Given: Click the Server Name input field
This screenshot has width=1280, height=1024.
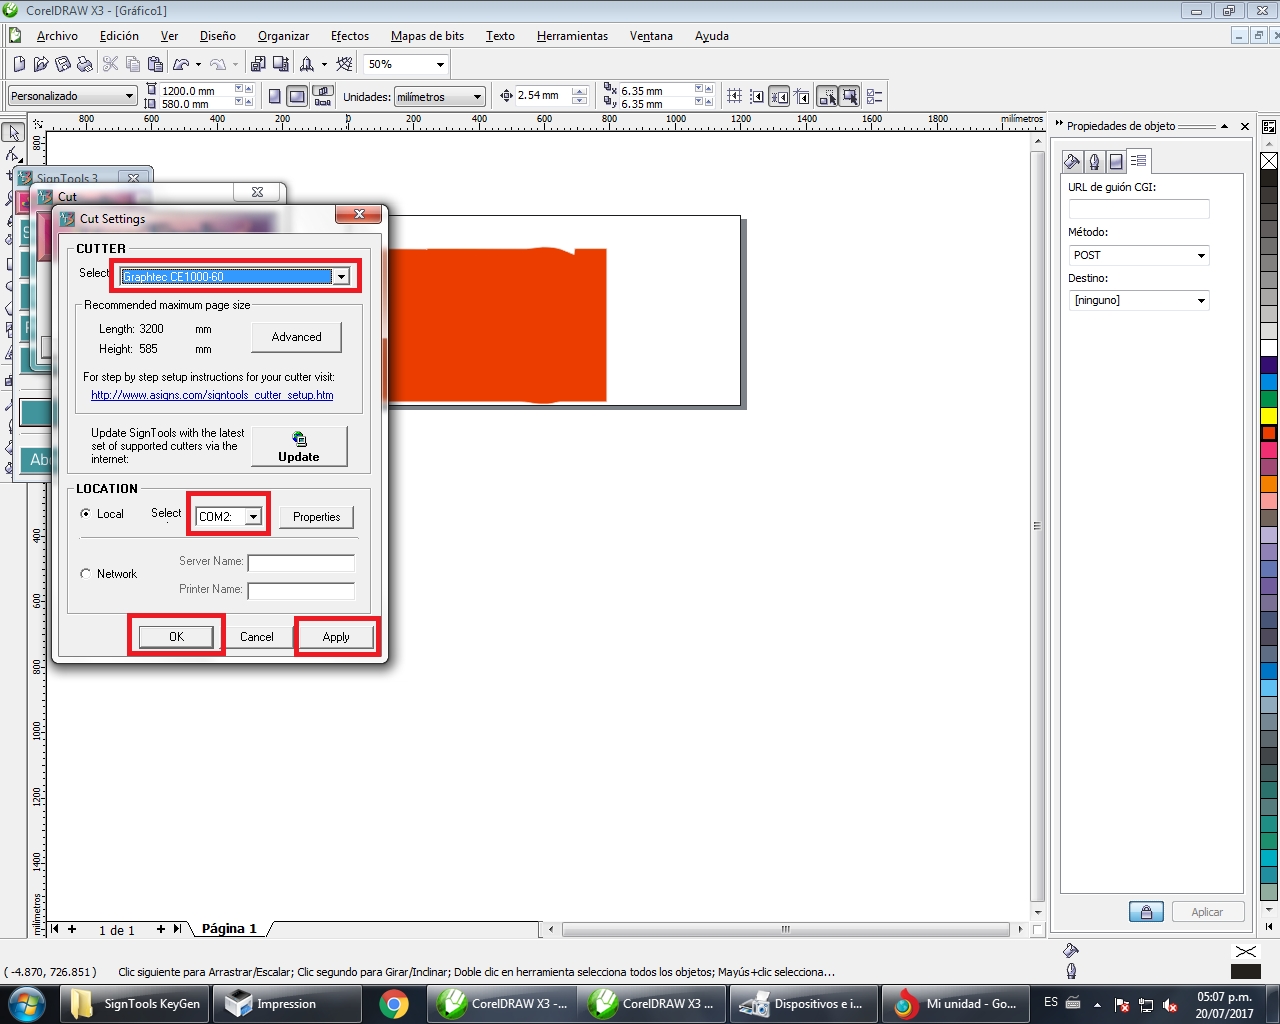Looking at the screenshot, I should (x=301, y=563).
